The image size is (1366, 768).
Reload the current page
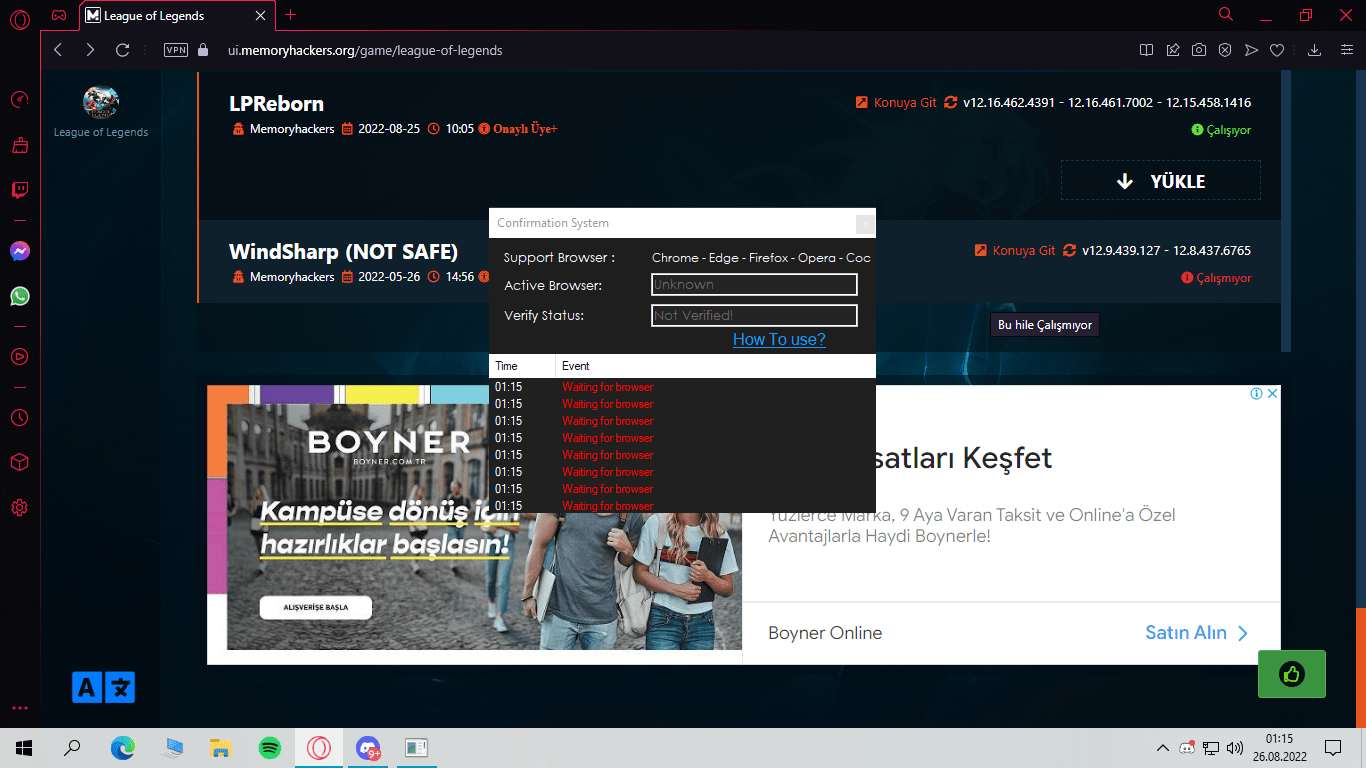coord(123,50)
